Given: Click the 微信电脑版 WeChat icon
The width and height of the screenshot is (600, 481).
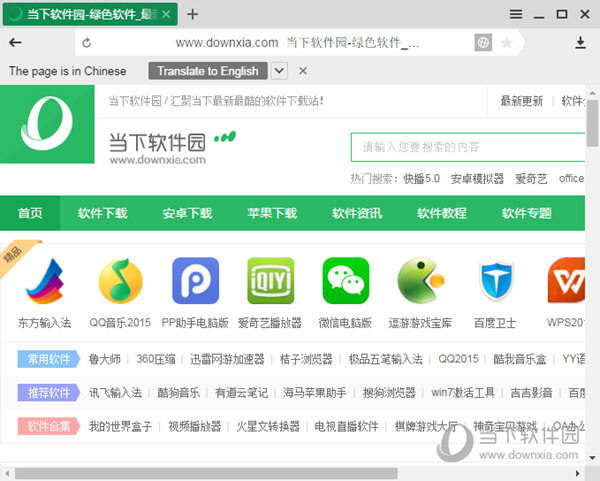Looking at the screenshot, I should pos(346,280).
